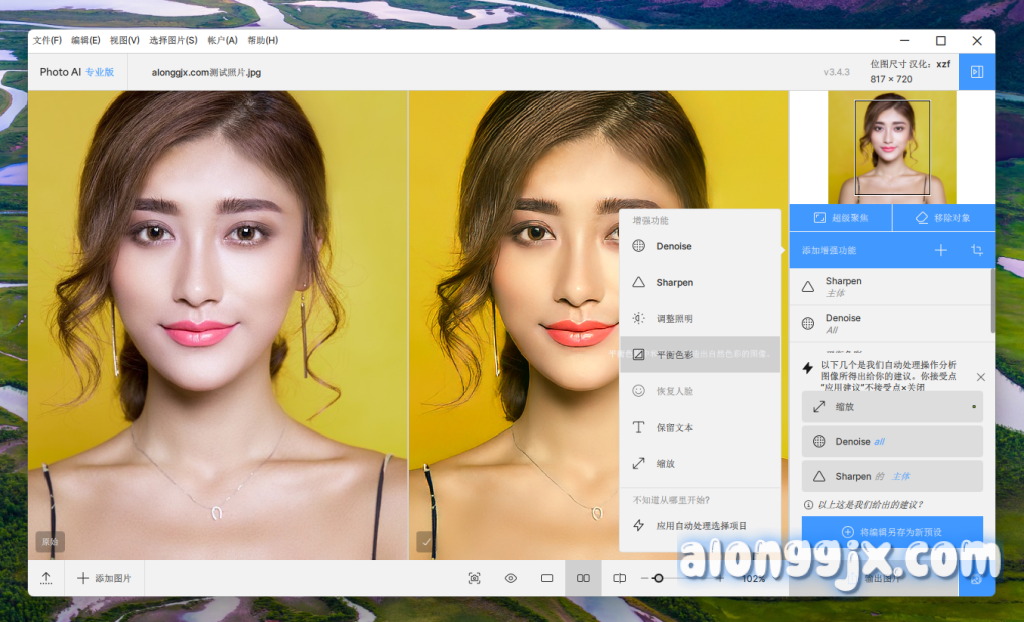Click the plus icon to add enhancement
Screen dimensions: 1024x622
point(940,250)
